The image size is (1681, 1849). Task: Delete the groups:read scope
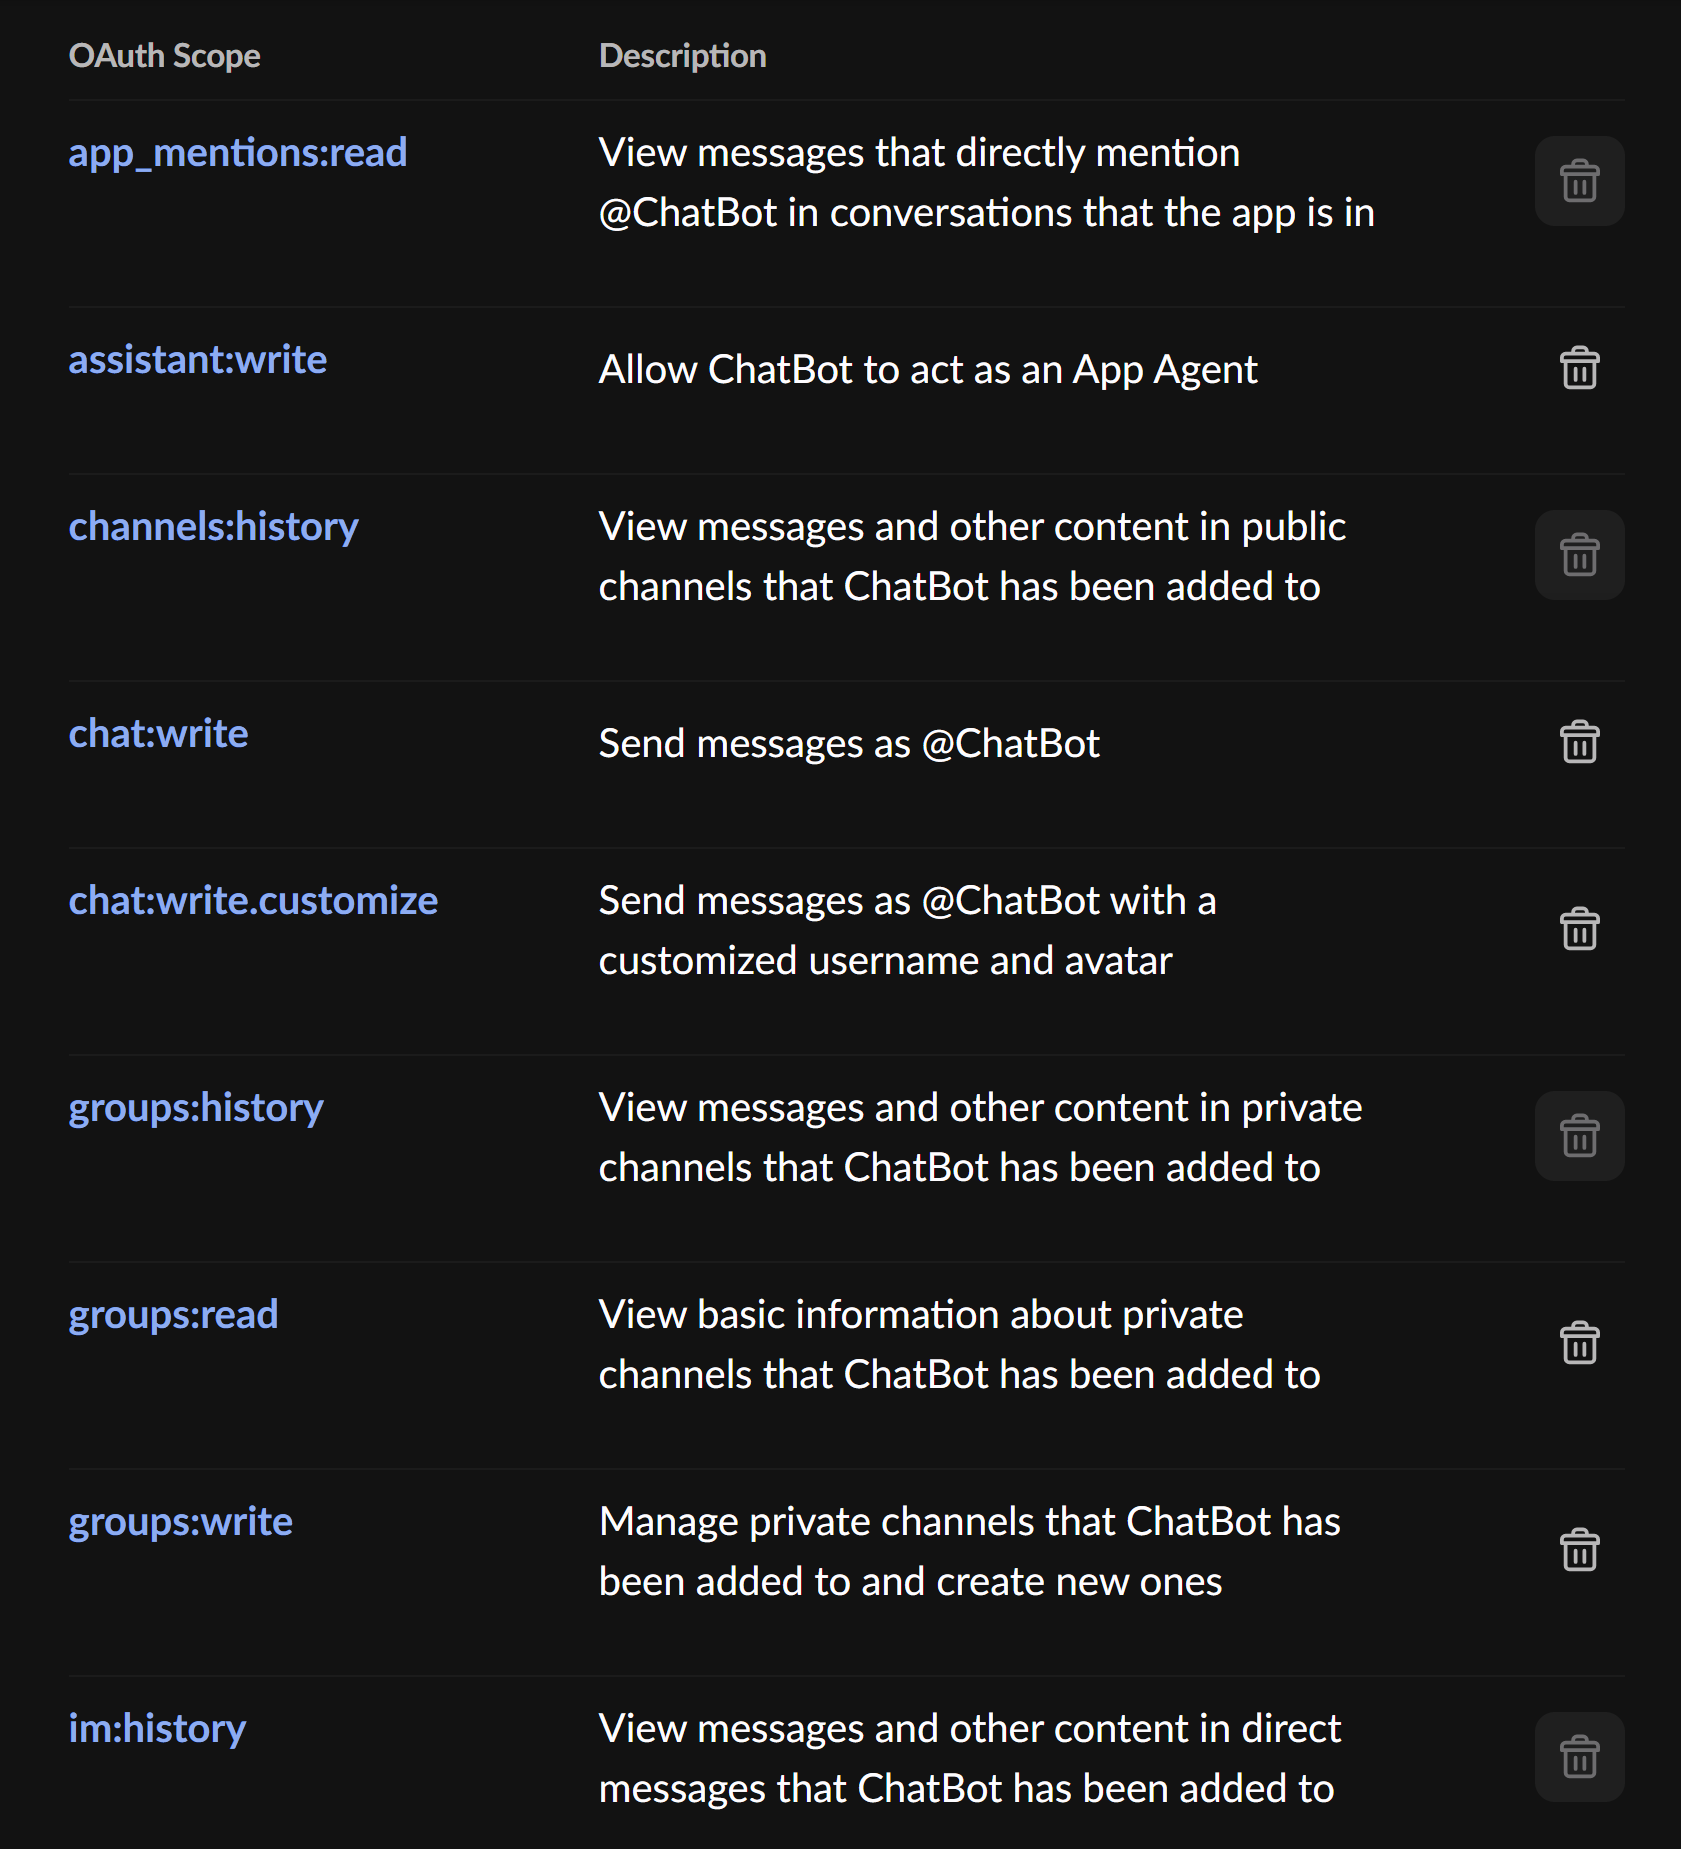tap(1579, 1343)
